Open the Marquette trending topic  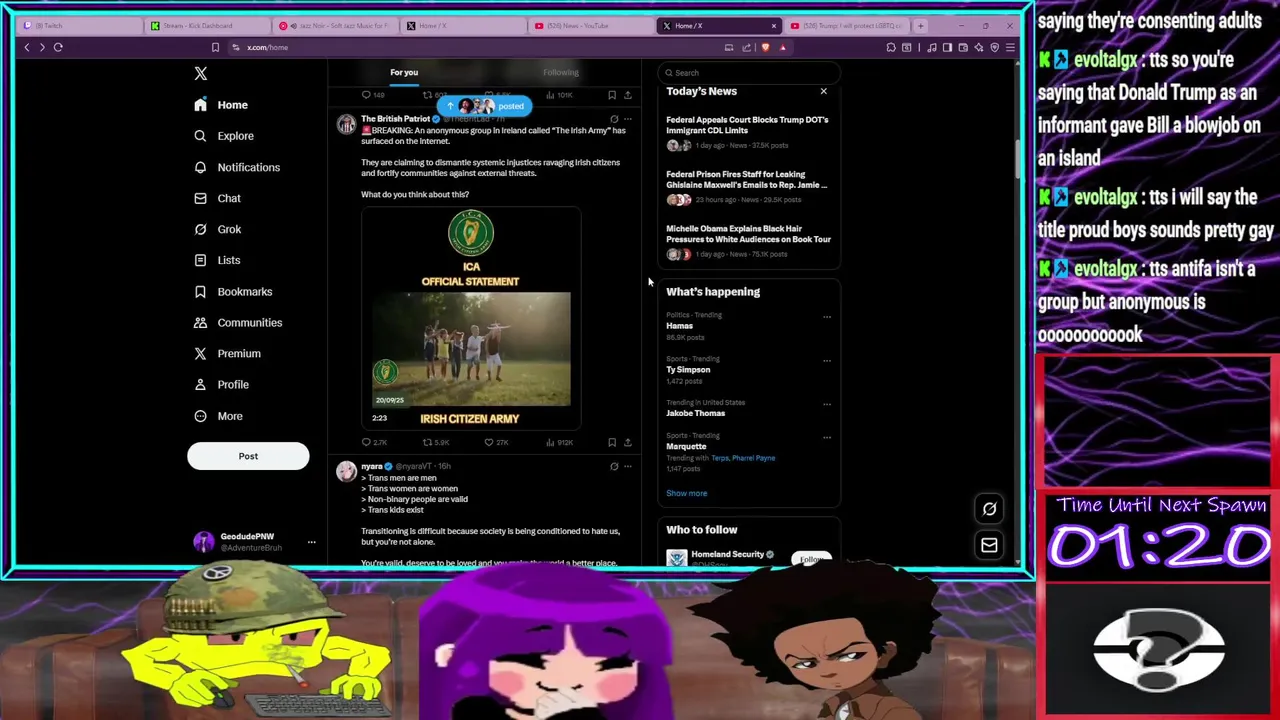686,447
